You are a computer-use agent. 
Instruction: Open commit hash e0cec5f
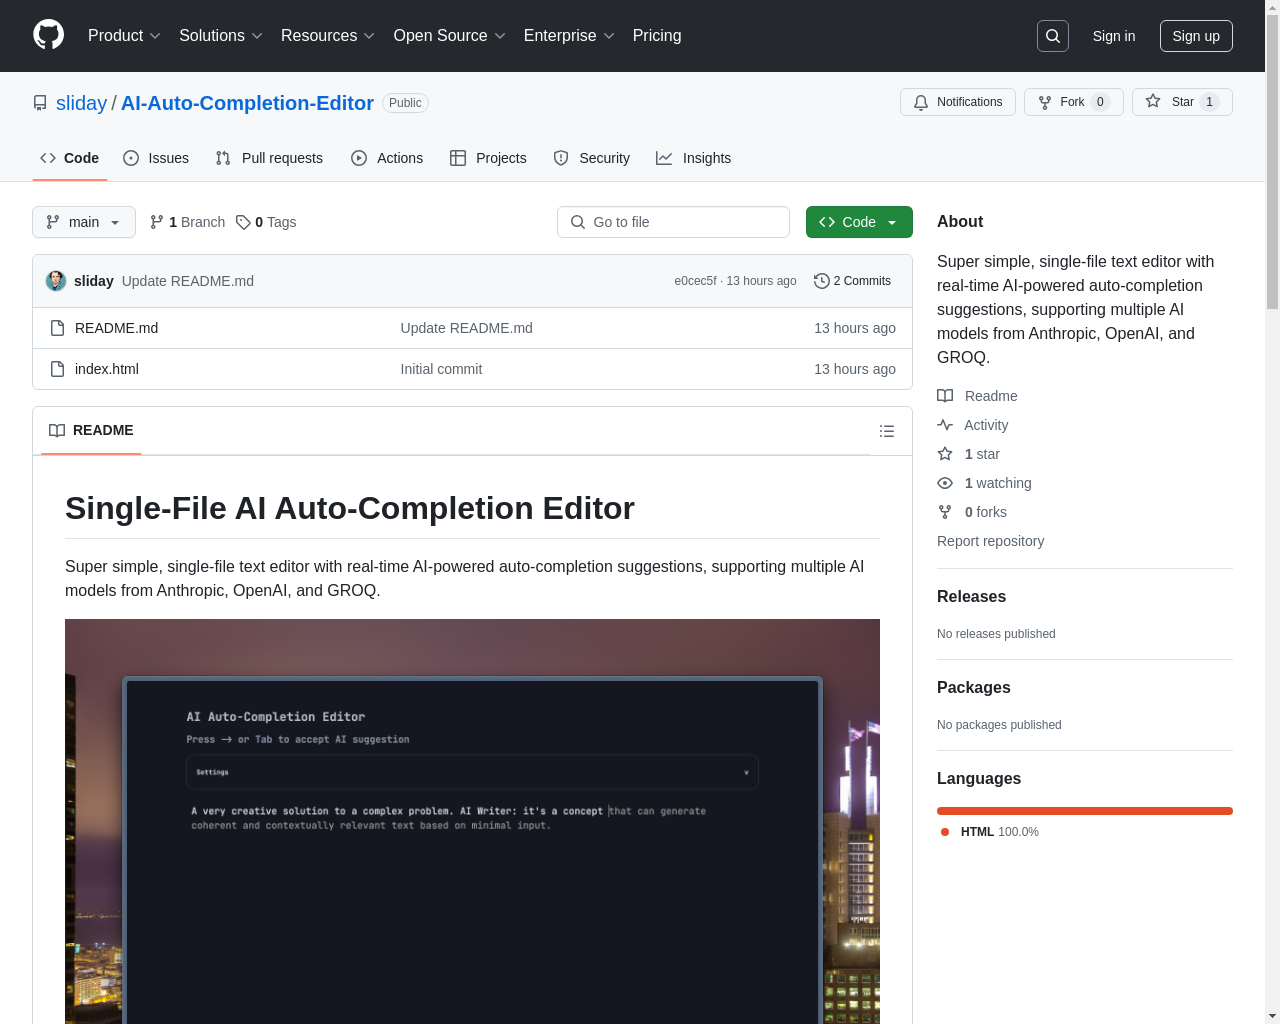tap(695, 281)
